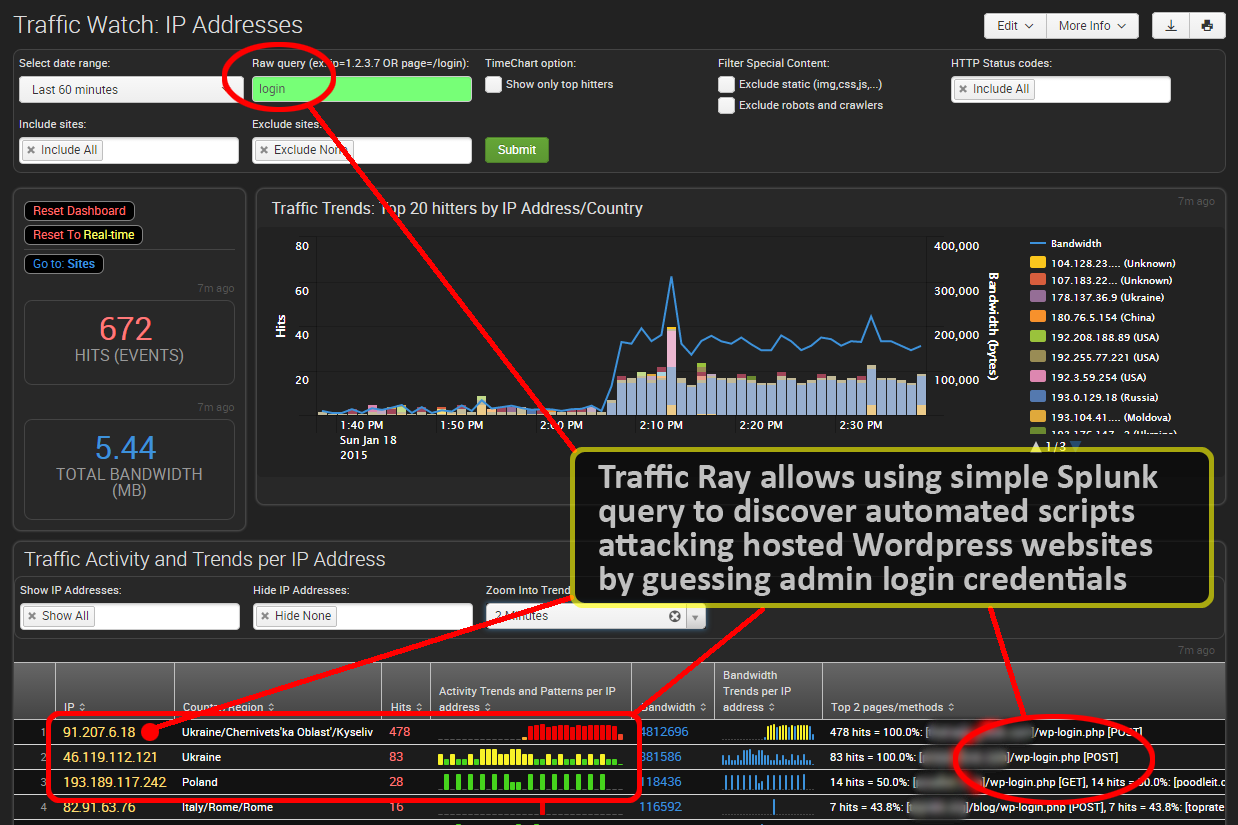Screen dimensions: 1238x825
Task: Click the purple 178.137.36.9 (Ukraine) legend swatch
Action: pos(1037,297)
